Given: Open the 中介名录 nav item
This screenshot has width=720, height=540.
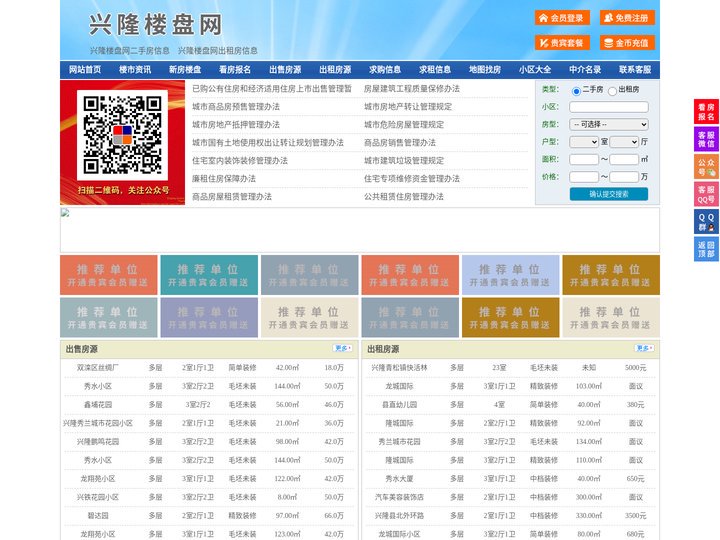Looking at the screenshot, I should pyautogui.click(x=585, y=70).
